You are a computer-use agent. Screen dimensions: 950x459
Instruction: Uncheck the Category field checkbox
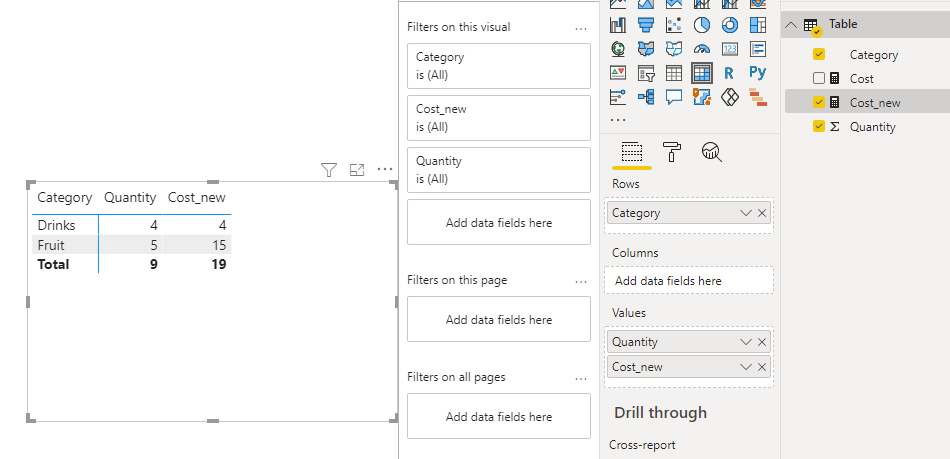pos(819,54)
